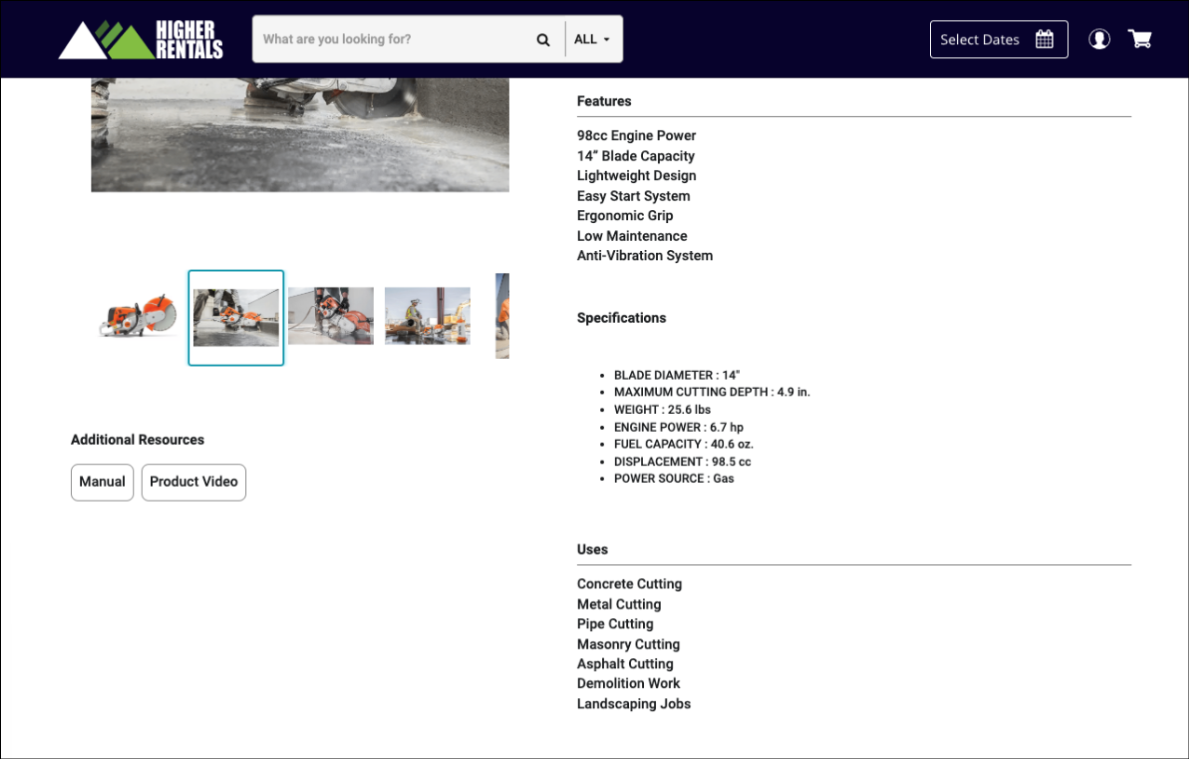Screen dimensions: 1189x759
Task: Click the magnifying glass search icon
Action: coord(543,40)
